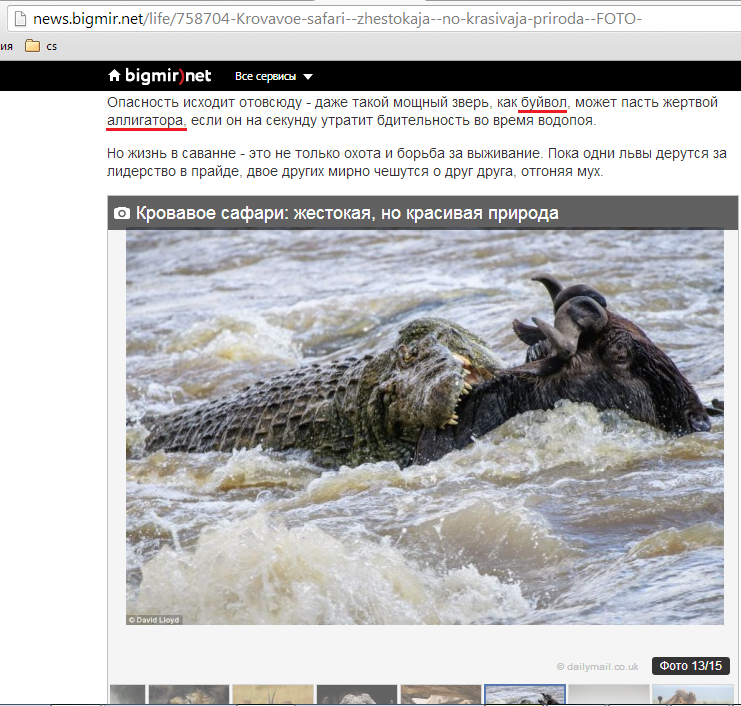Click the page icon in address bar
741x706 pixels.
pos(15,19)
